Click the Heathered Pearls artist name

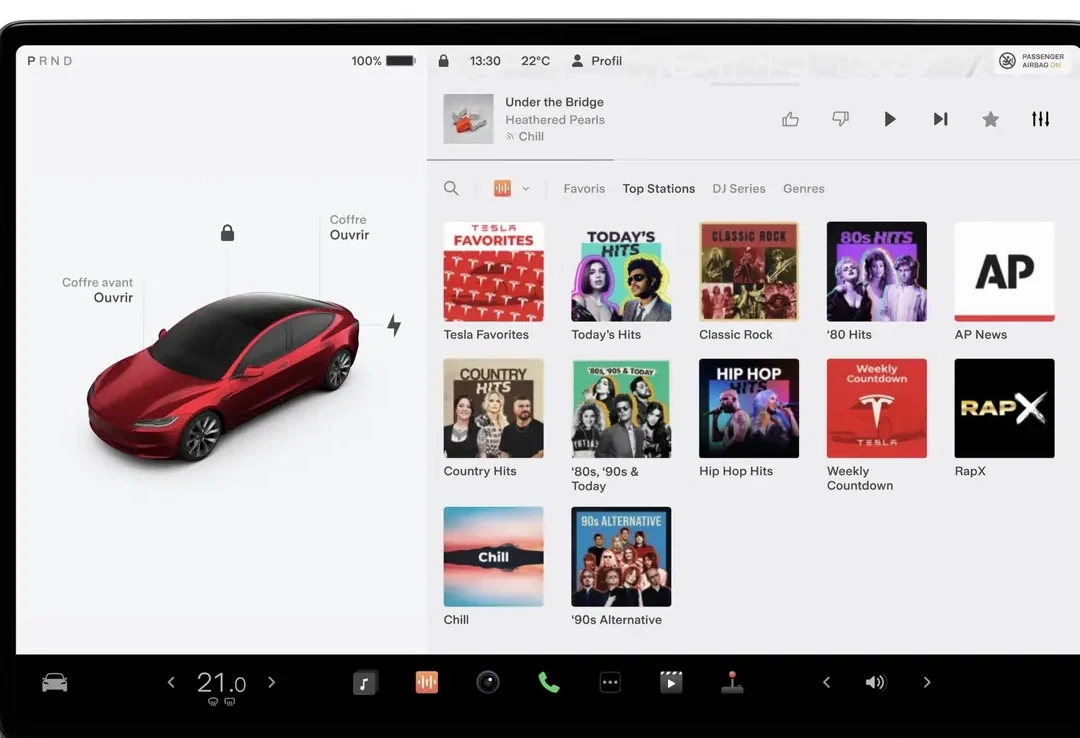pyautogui.click(x=554, y=119)
